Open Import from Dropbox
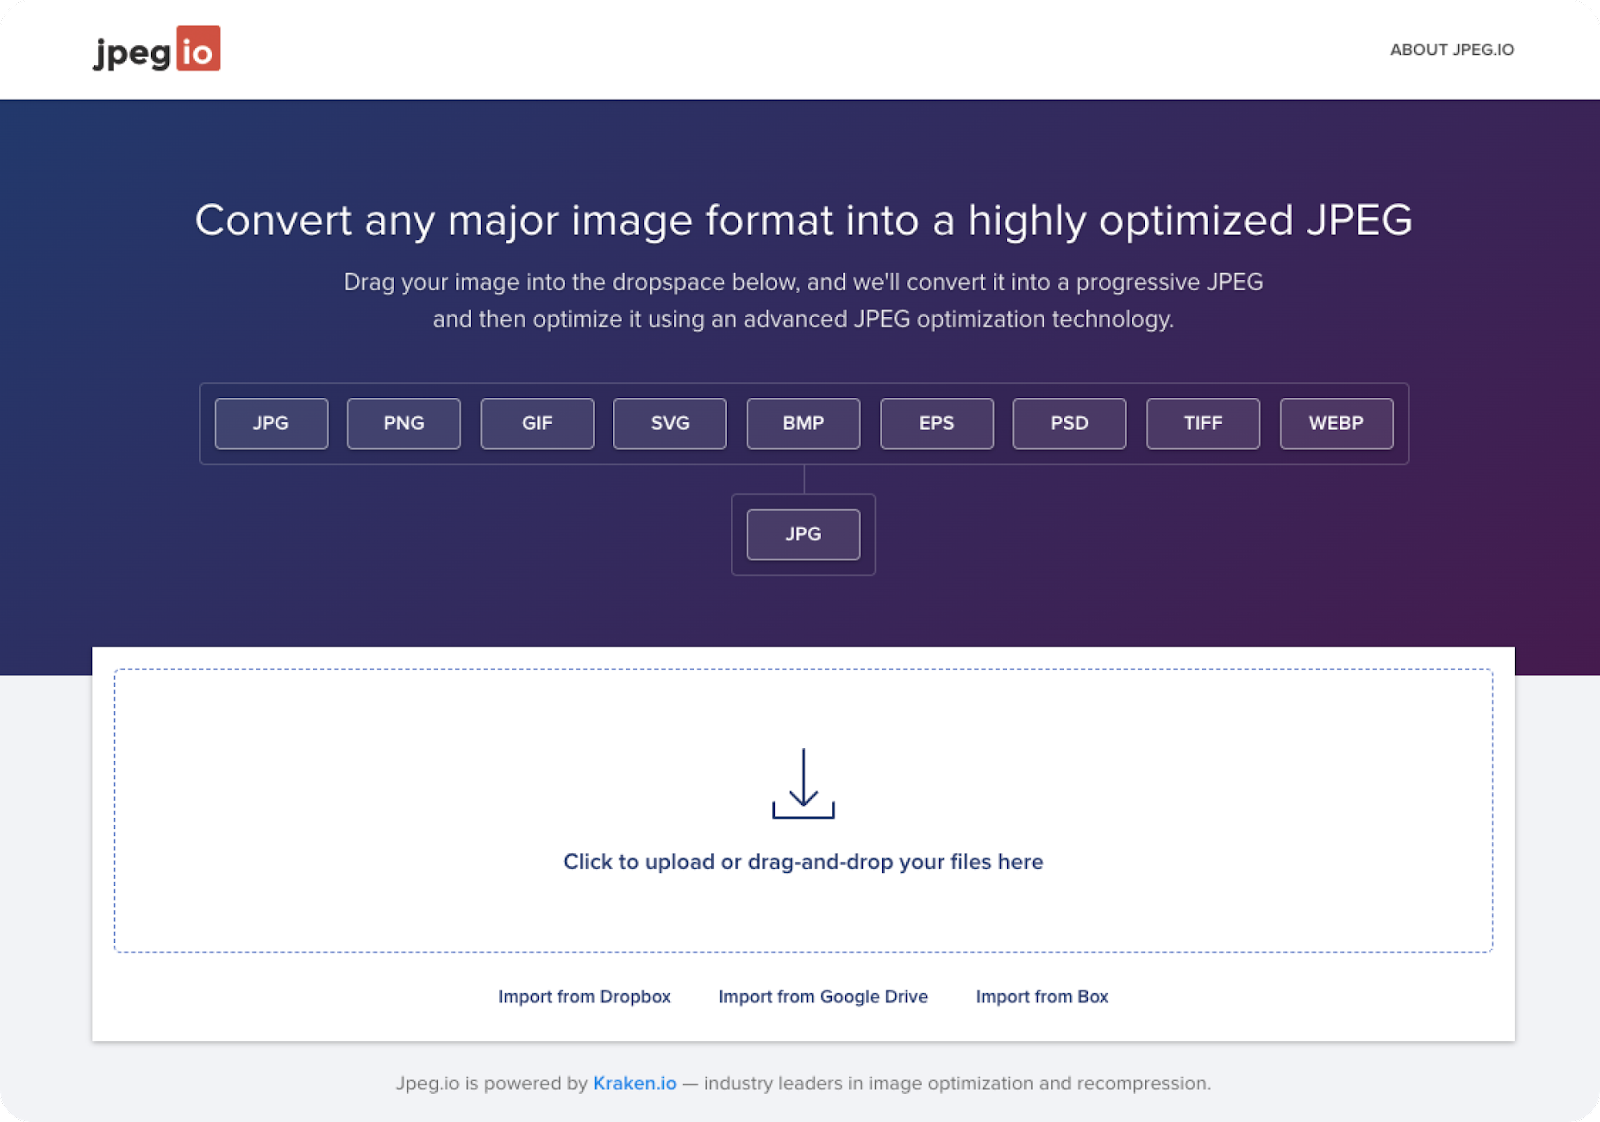The width and height of the screenshot is (1600, 1122). [584, 997]
